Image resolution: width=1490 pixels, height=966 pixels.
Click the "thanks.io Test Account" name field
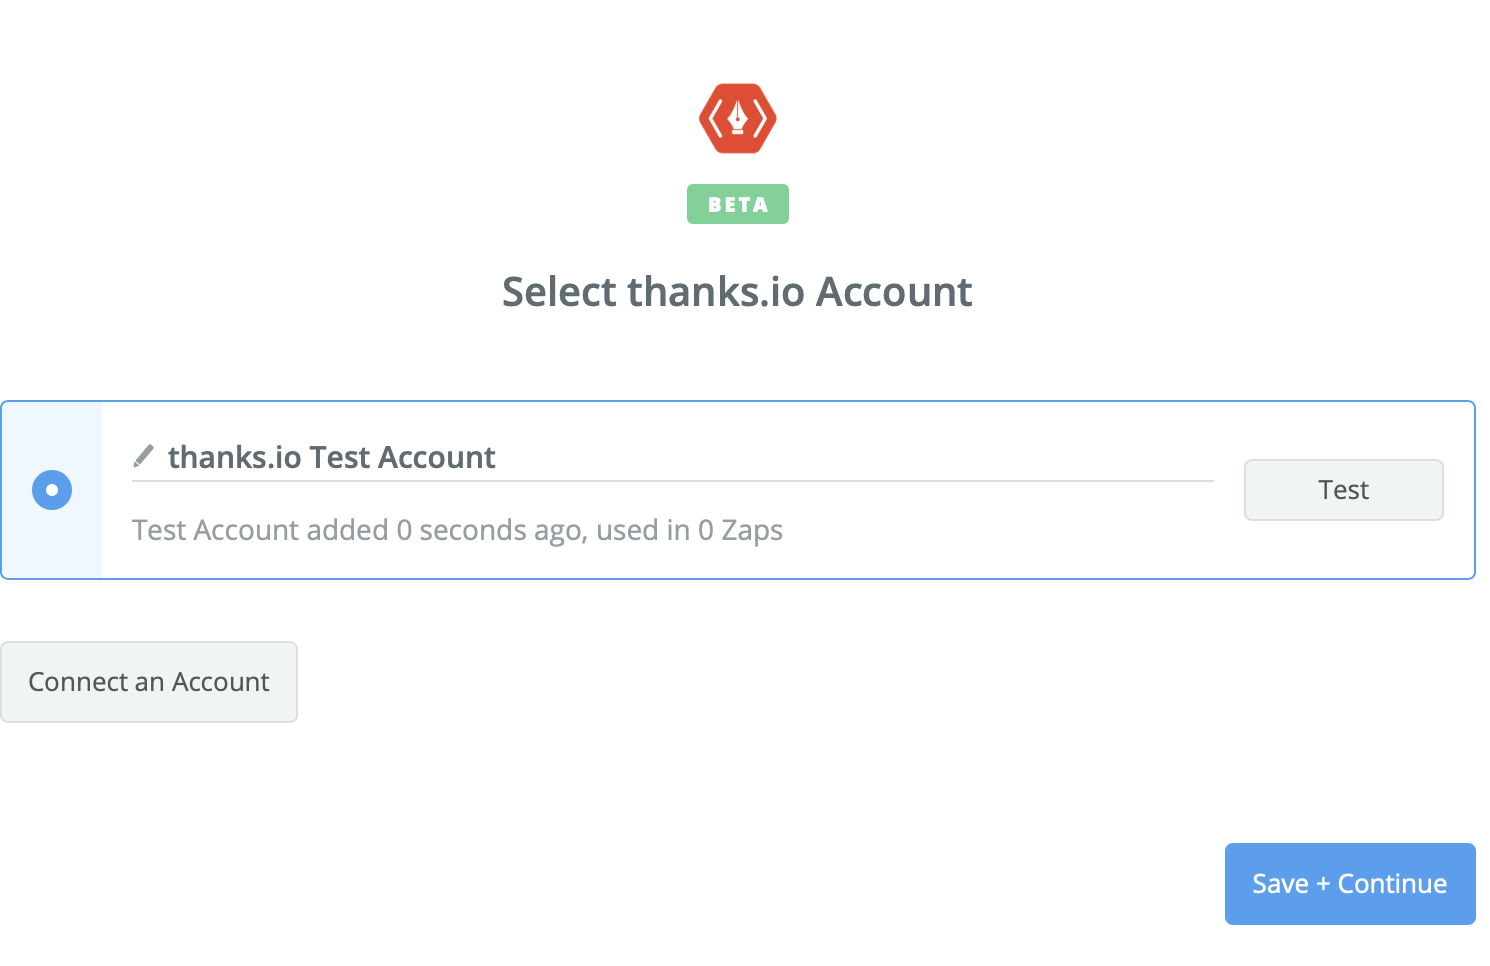coord(331,457)
